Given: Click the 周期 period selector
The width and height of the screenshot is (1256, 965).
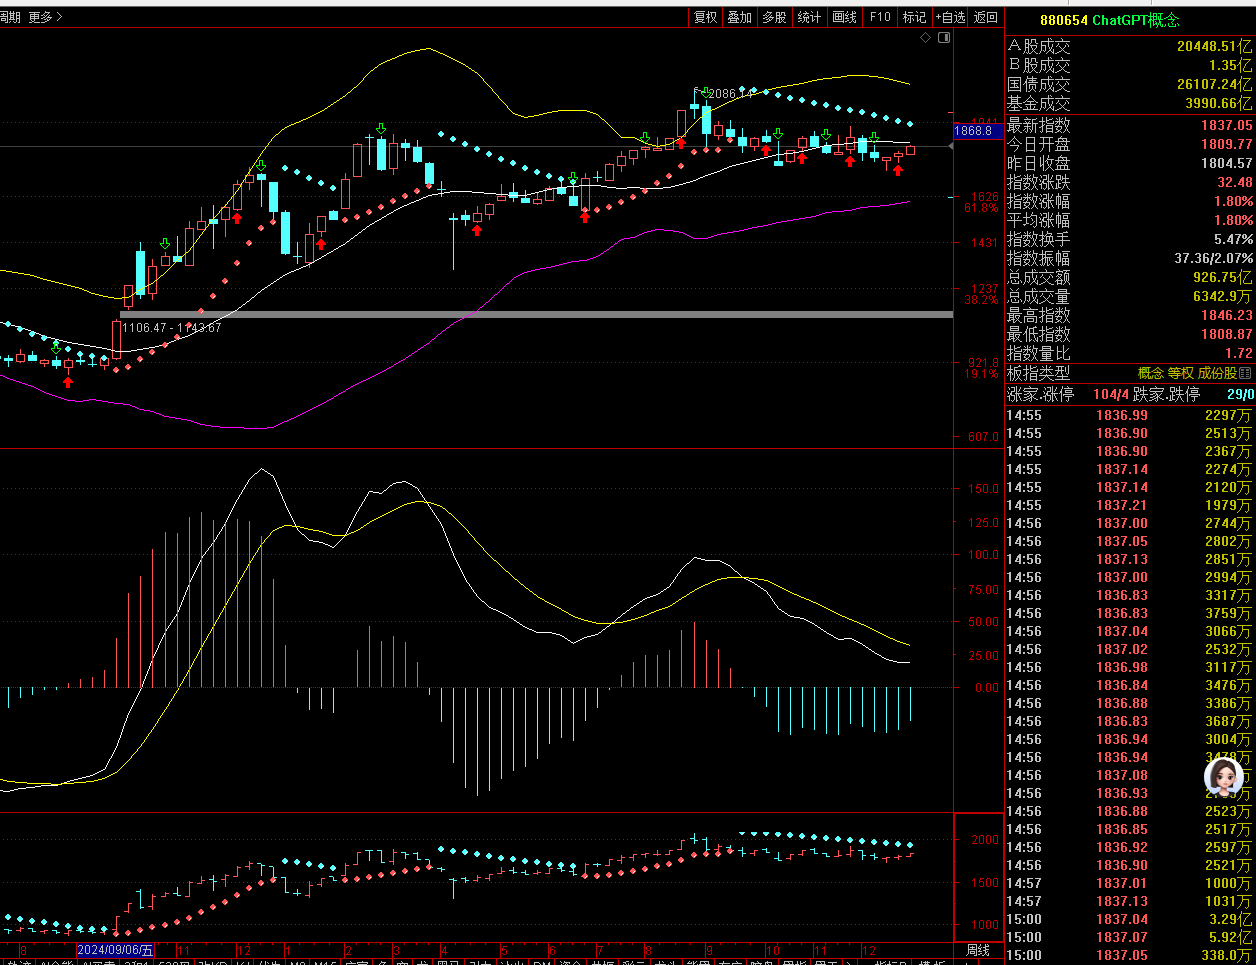Looking at the screenshot, I should pos(10,17).
